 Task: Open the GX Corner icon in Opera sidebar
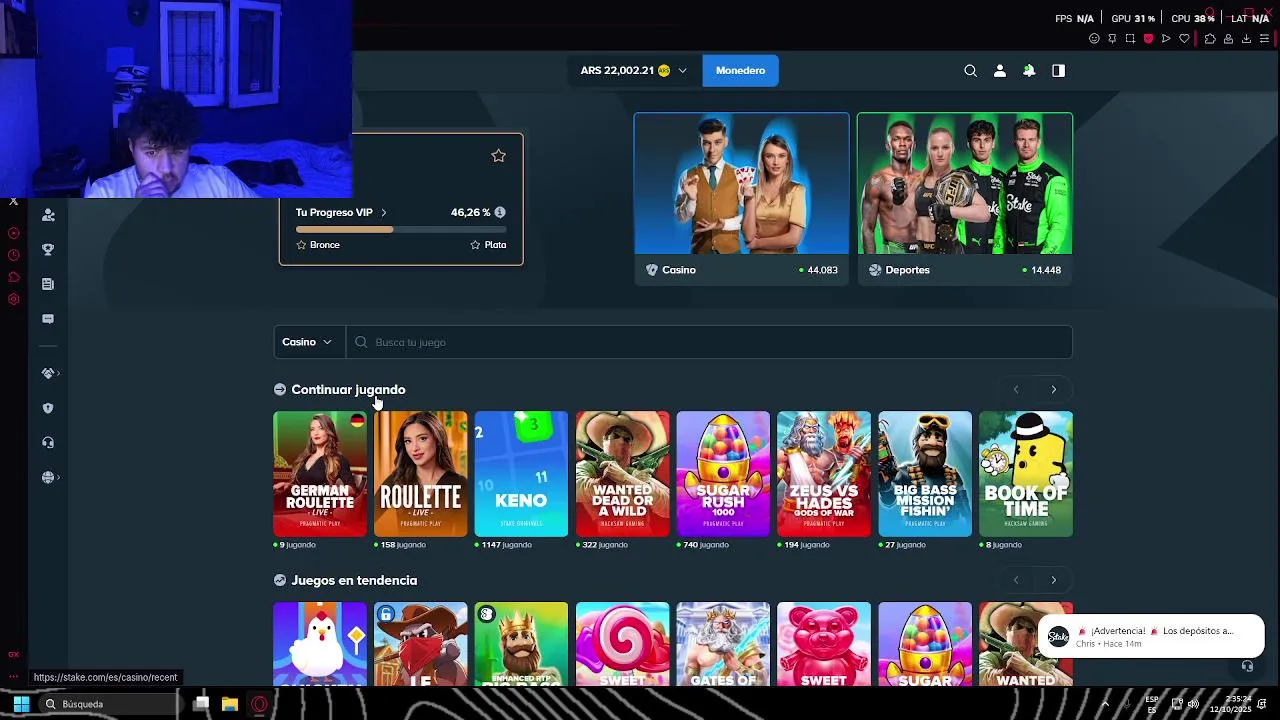click(14, 654)
